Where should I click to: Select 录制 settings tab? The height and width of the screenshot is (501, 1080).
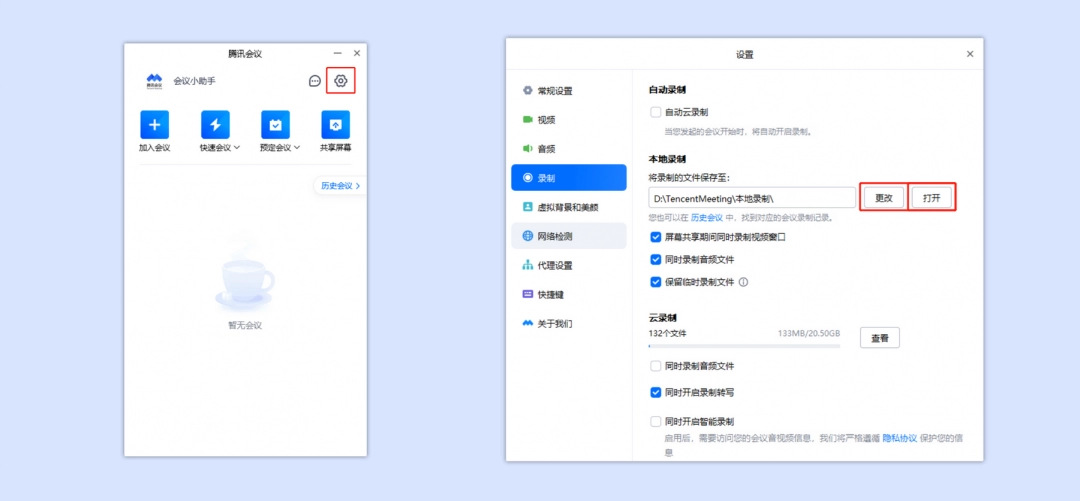coord(569,178)
